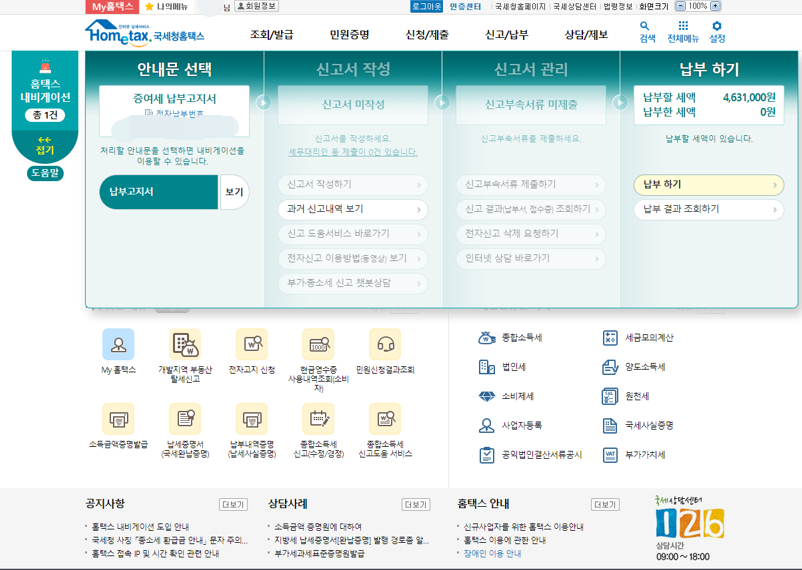Open 종합소득세 신고도움 서비스 icon

pyautogui.click(x=385, y=419)
